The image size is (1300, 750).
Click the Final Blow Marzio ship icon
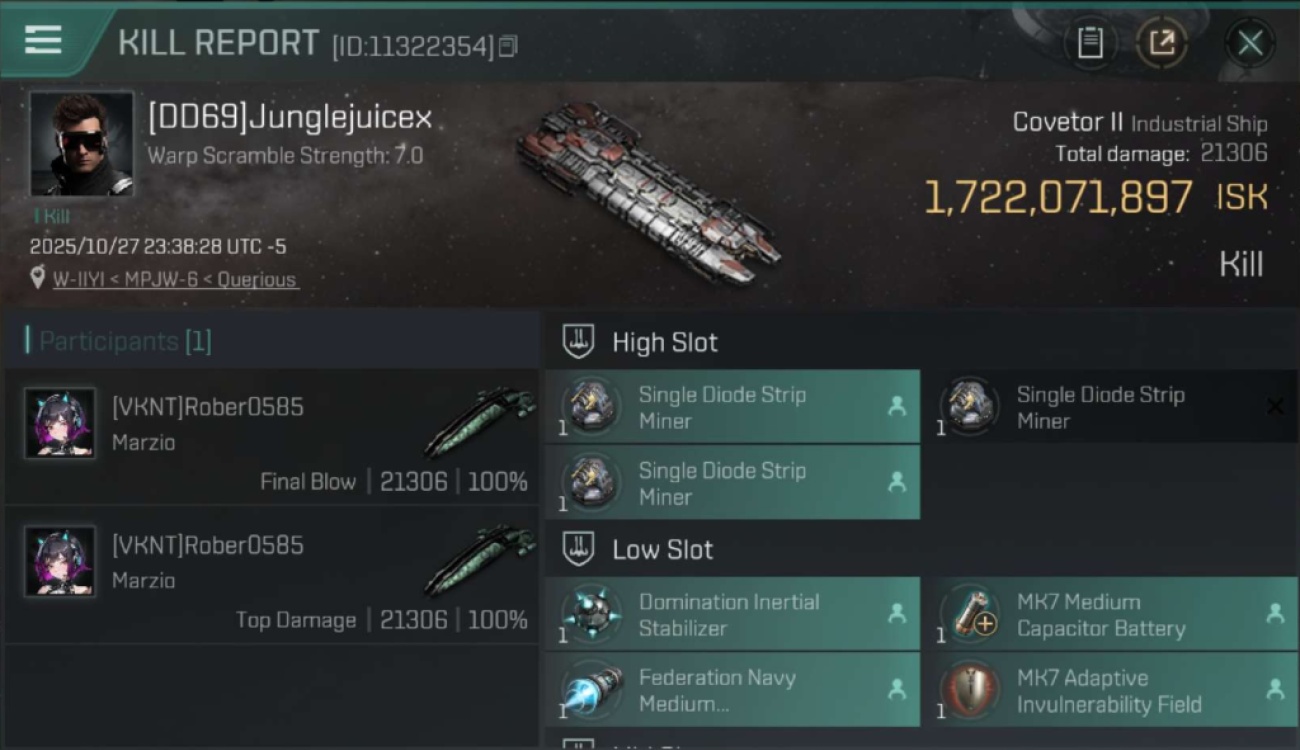[x=478, y=421]
